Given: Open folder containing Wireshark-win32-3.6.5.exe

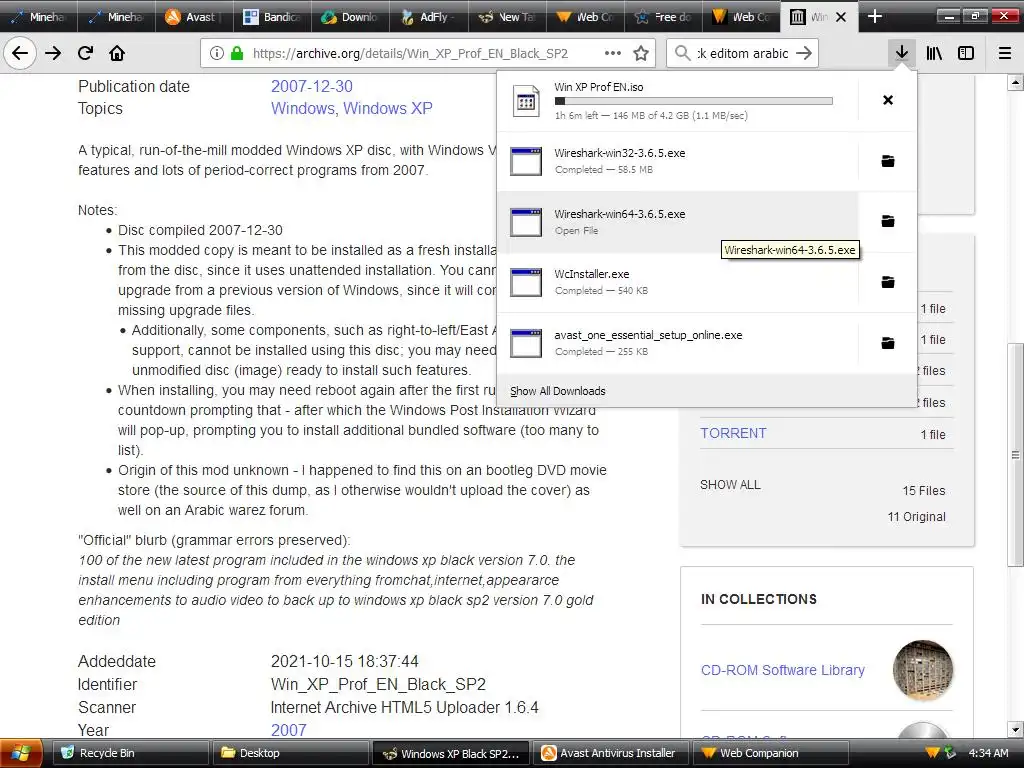Looking at the screenshot, I should tap(888, 161).
